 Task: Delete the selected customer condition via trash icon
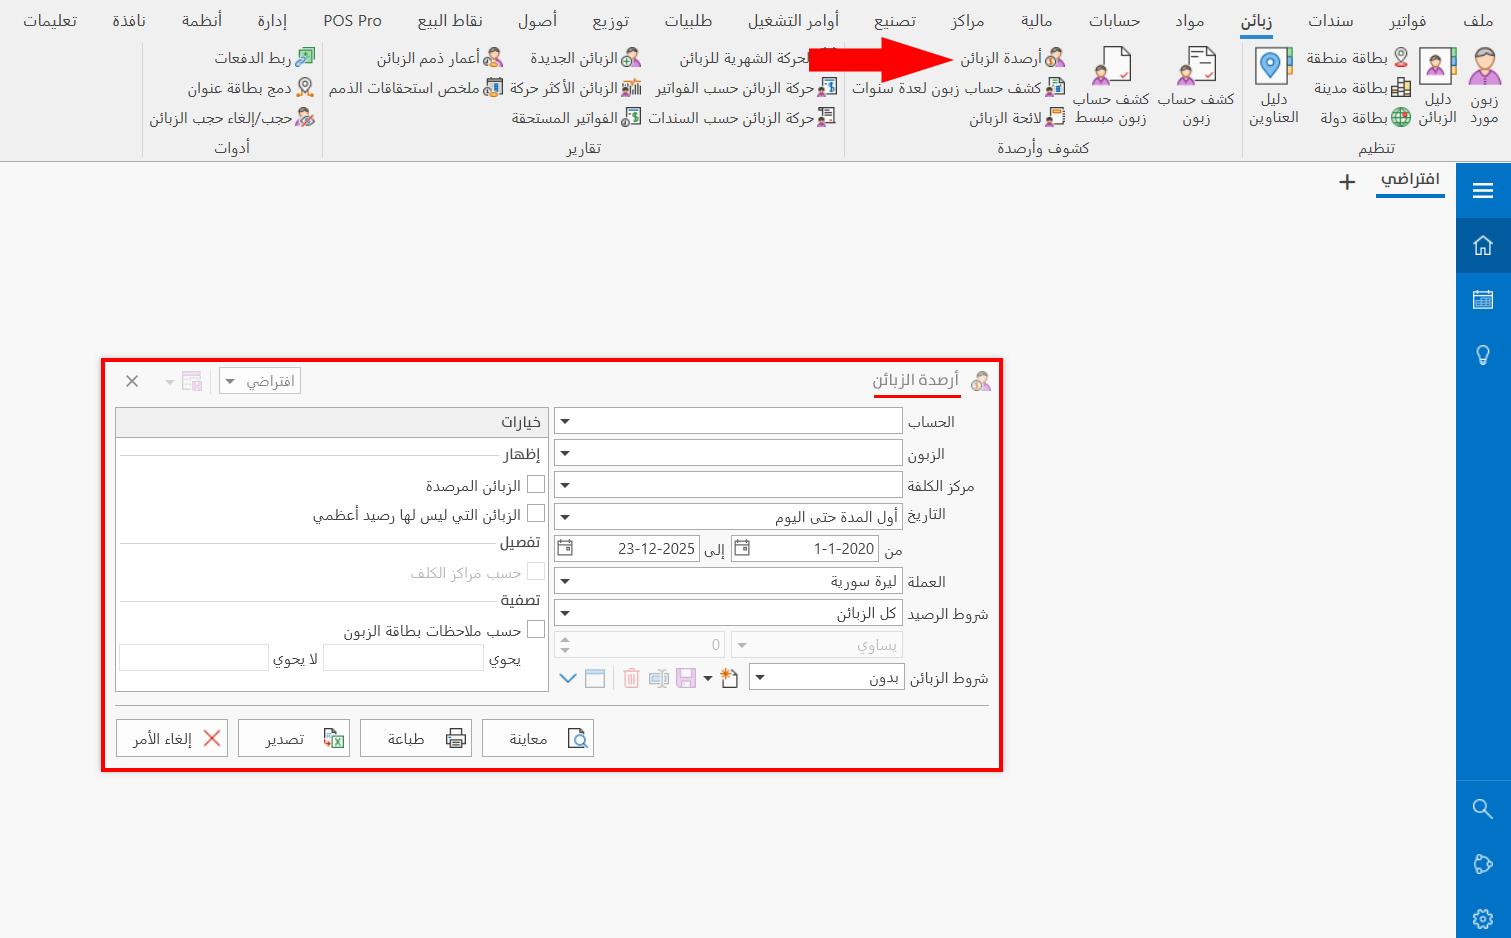(630, 678)
